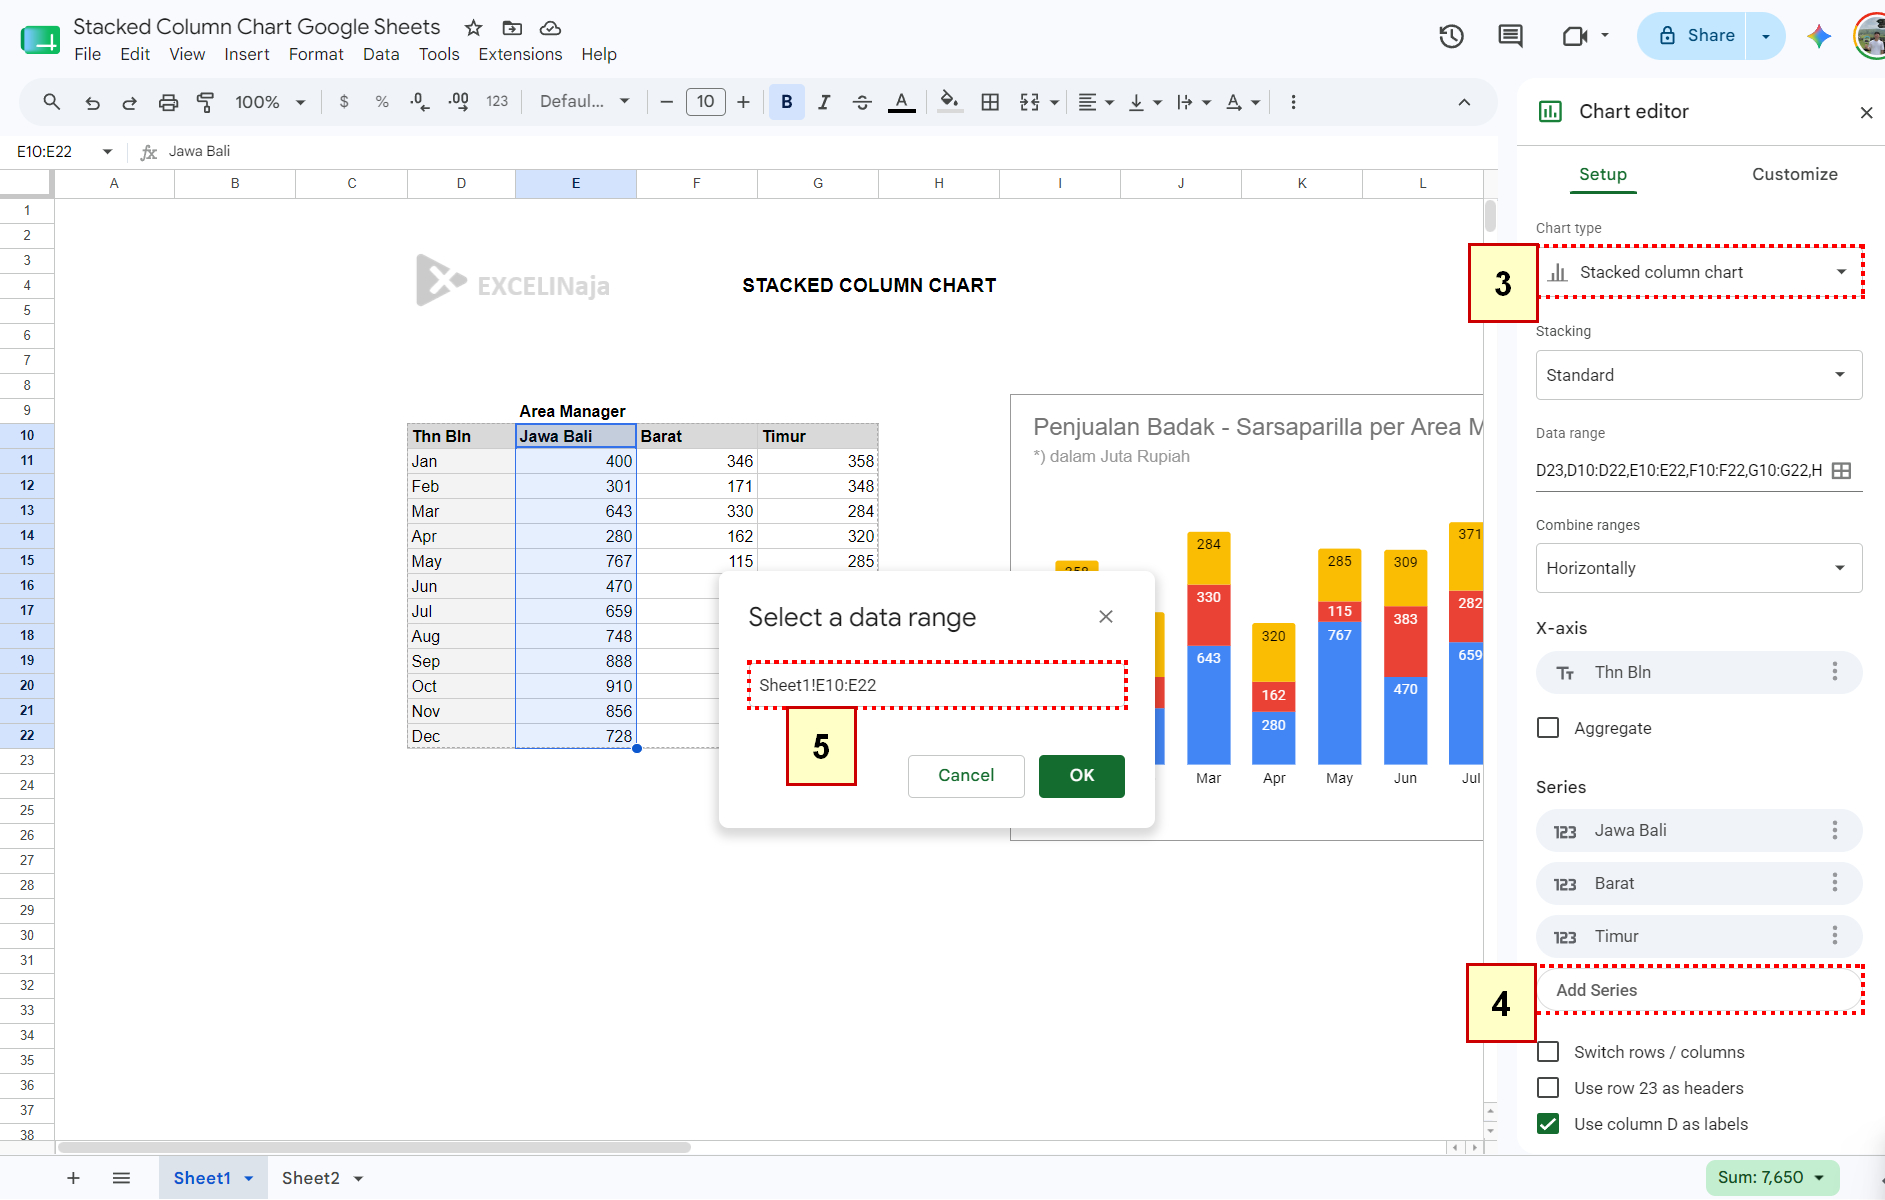Screen dimensions: 1885x1200
Task: Open the Sum: 7,650 dropdown
Action: coord(1772,1178)
